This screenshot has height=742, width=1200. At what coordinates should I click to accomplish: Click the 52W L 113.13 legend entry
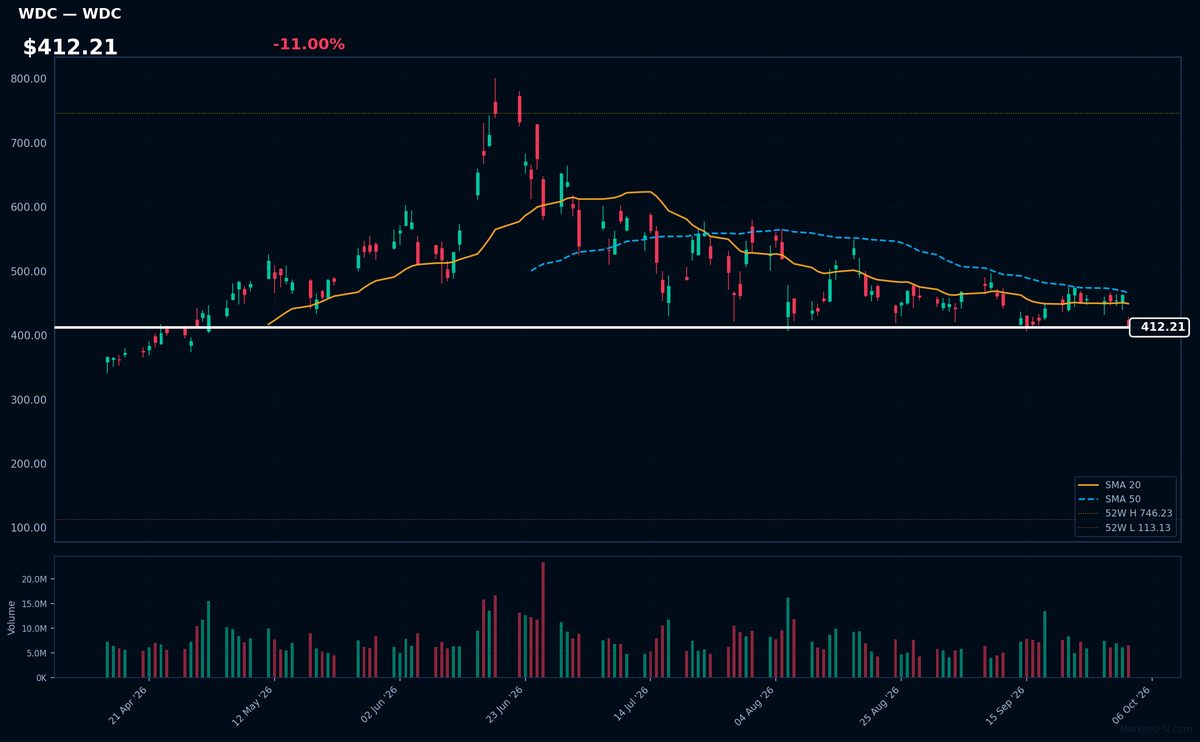[x=1125, y=527]
